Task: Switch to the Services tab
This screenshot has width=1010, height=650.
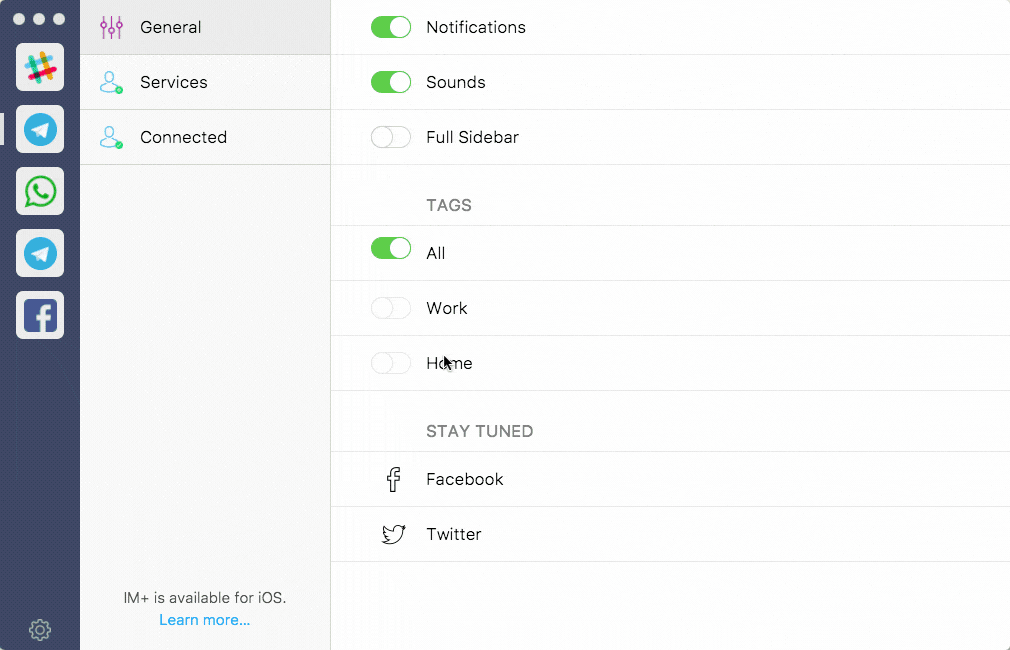Action: point(205,82)
